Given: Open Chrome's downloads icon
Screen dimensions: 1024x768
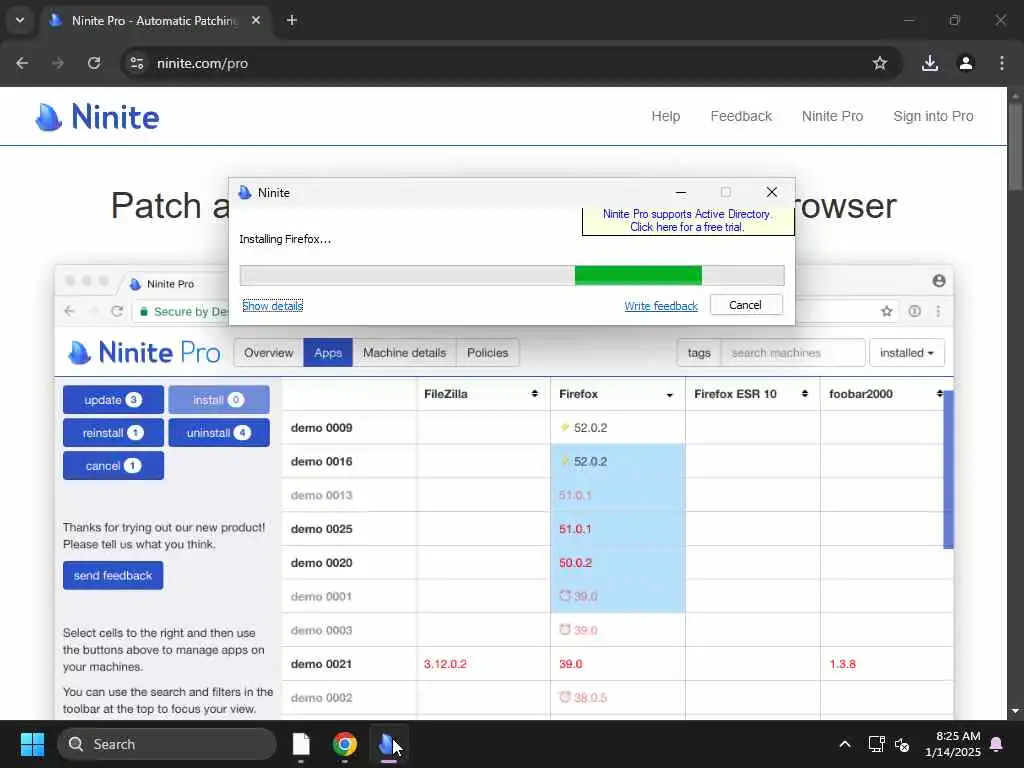Looking at the screenshot, I should 930,63.
